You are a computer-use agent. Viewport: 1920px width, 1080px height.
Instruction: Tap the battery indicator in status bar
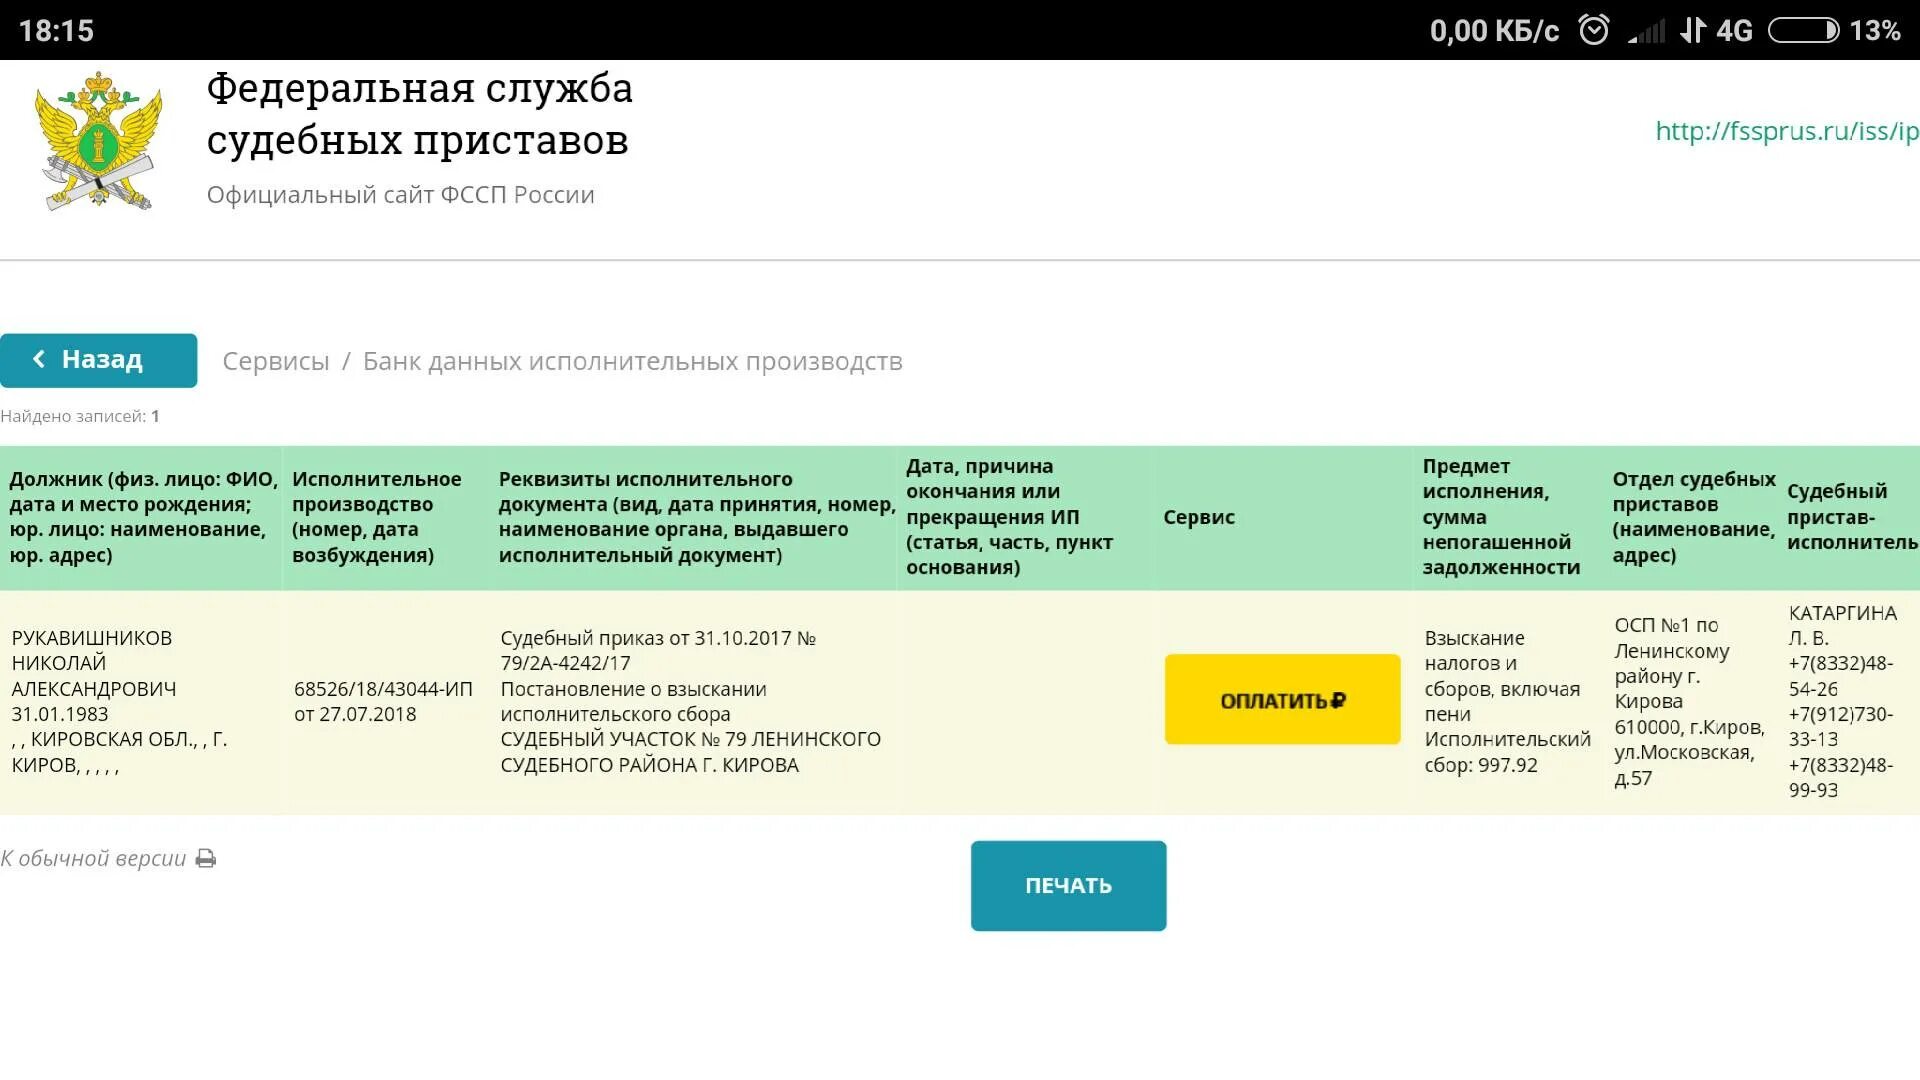click(1803, 30)
